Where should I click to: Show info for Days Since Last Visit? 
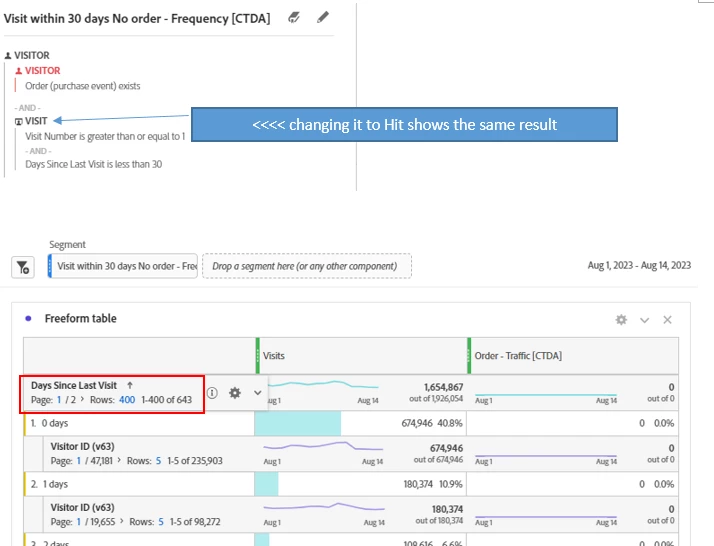212,393
